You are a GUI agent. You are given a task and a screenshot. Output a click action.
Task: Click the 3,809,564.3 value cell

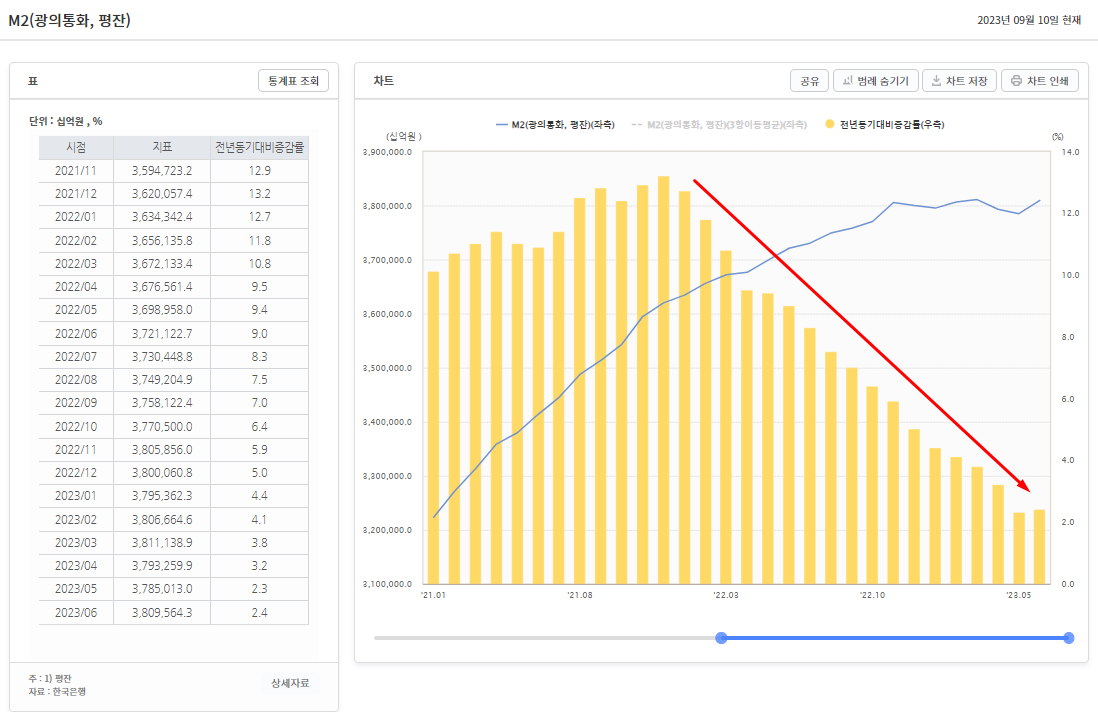(x=162, y=612)
